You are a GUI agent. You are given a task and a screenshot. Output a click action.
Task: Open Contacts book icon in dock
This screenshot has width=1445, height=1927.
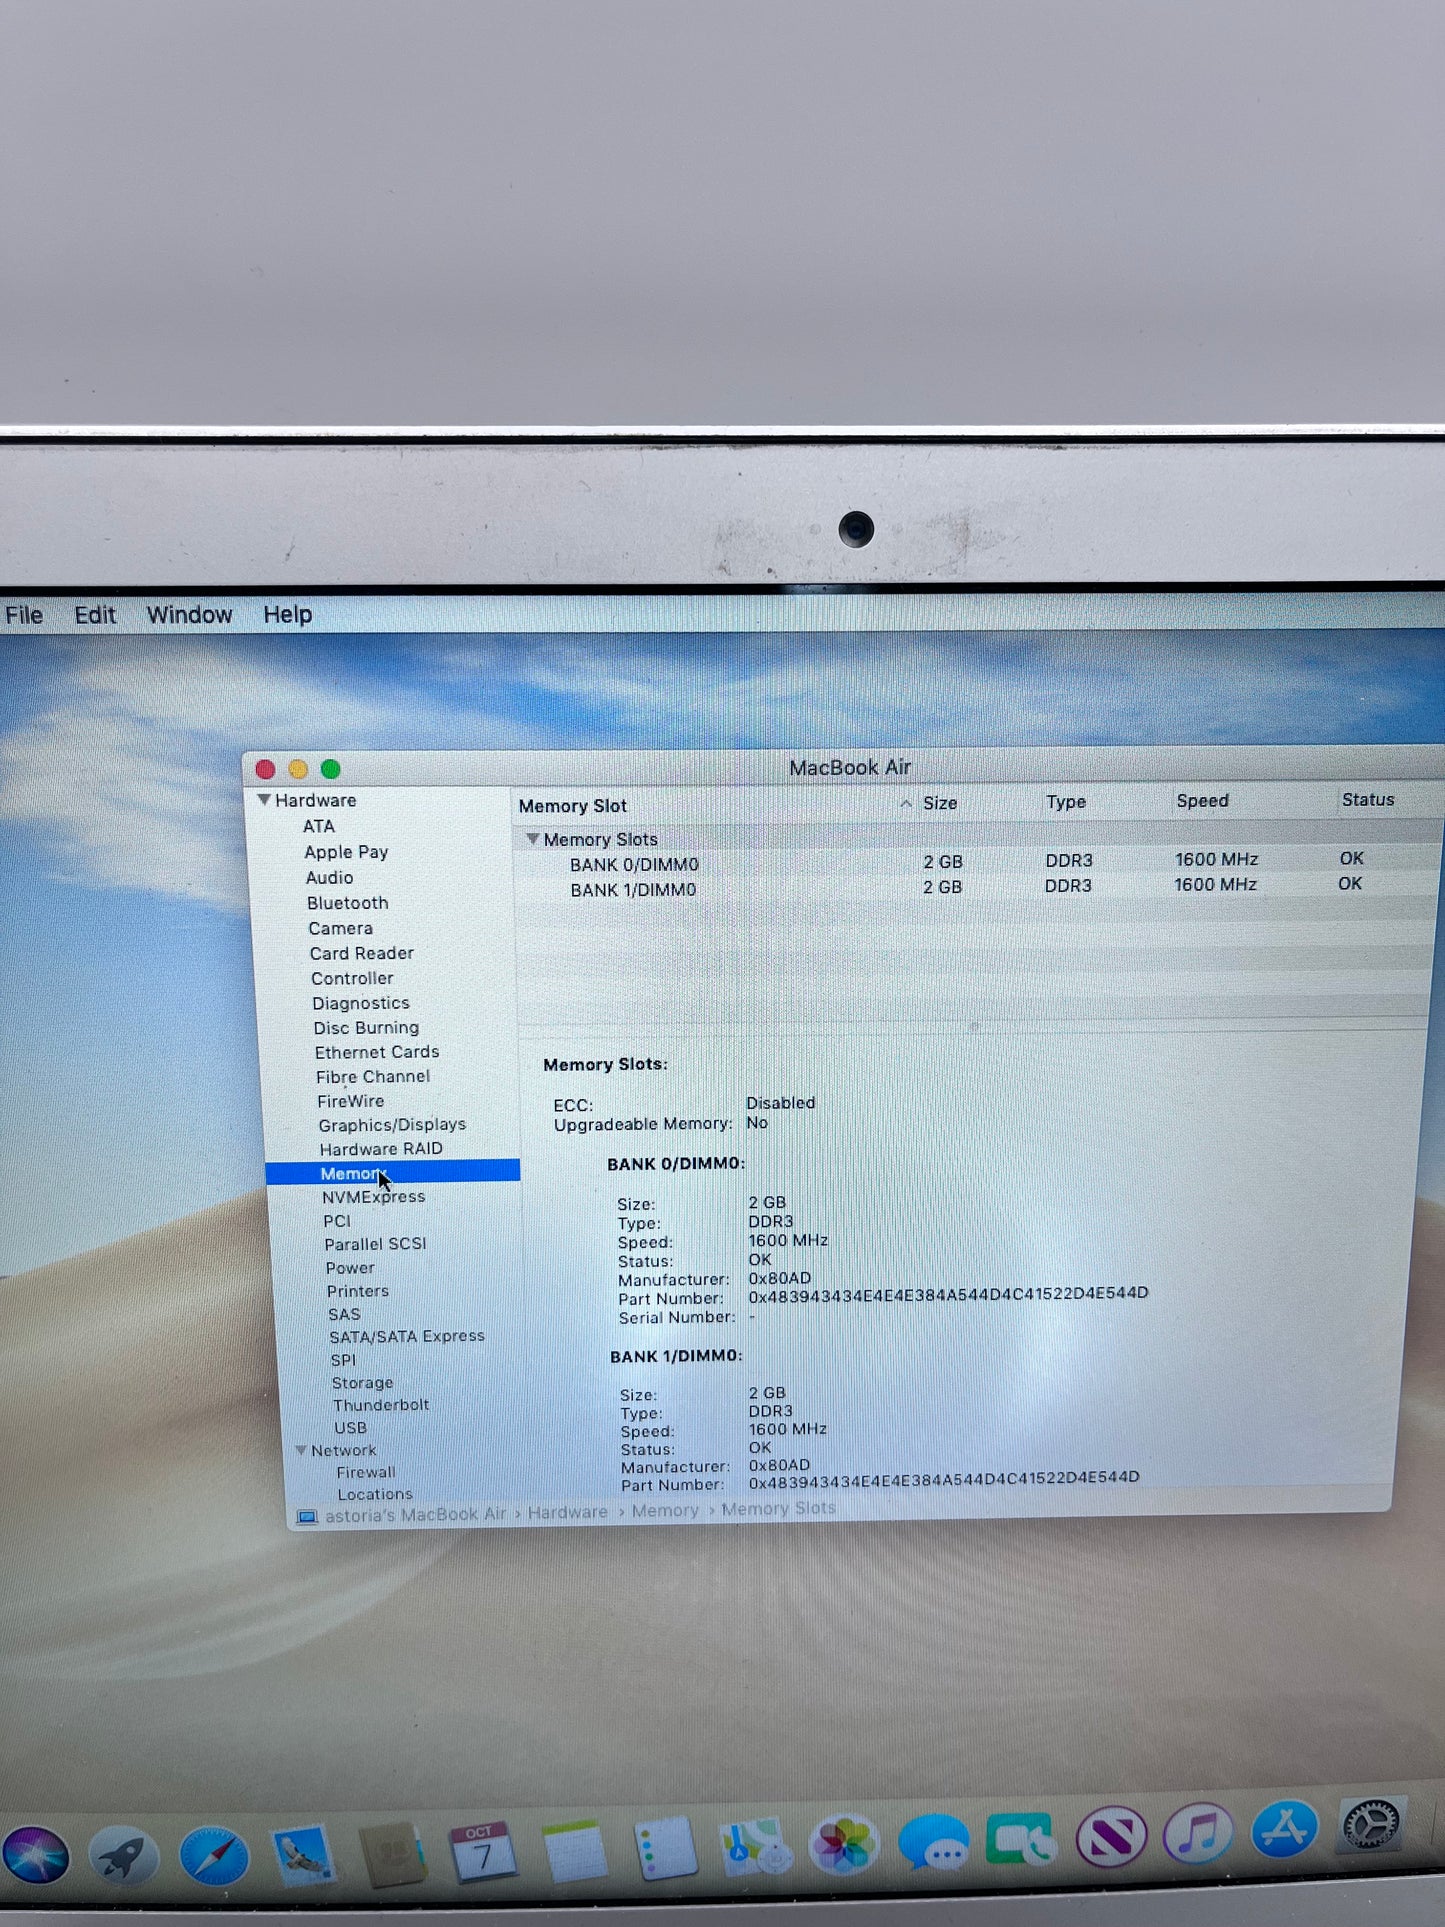(393, 1853)
